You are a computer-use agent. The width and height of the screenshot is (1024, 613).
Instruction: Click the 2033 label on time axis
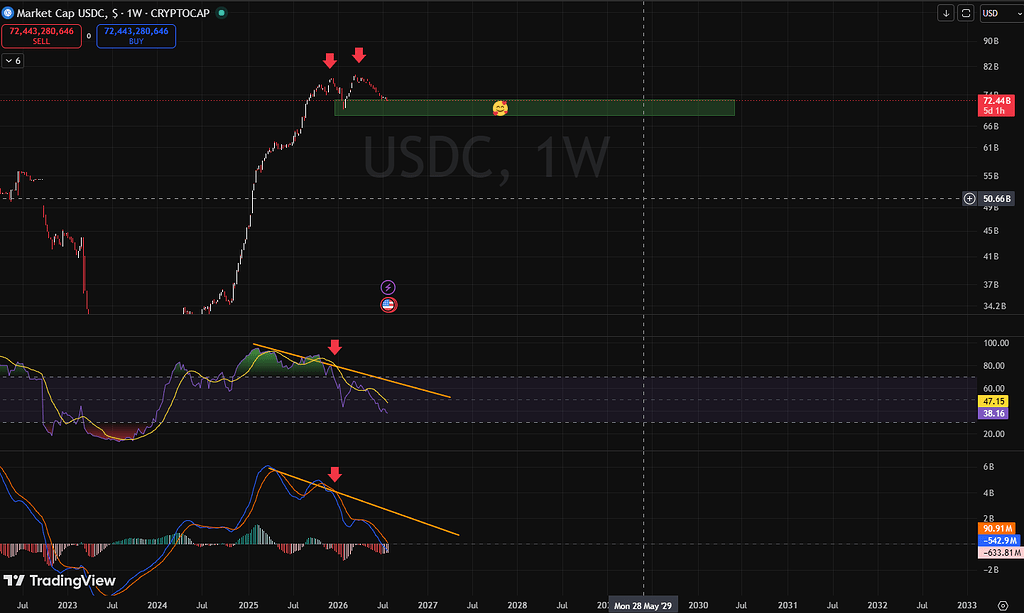point(967,605)
